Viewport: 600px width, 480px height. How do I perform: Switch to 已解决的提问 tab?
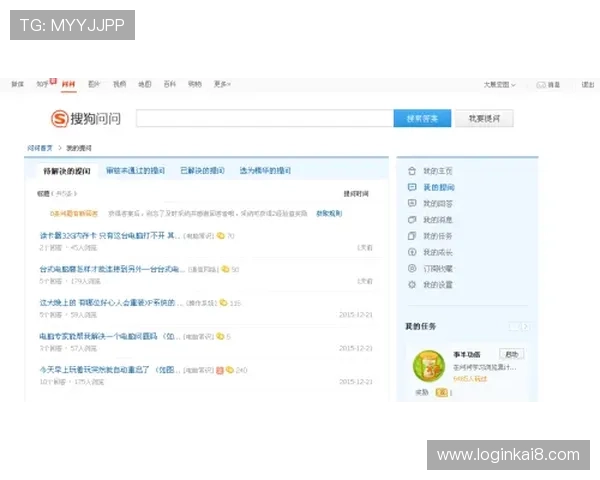(202, 170)
